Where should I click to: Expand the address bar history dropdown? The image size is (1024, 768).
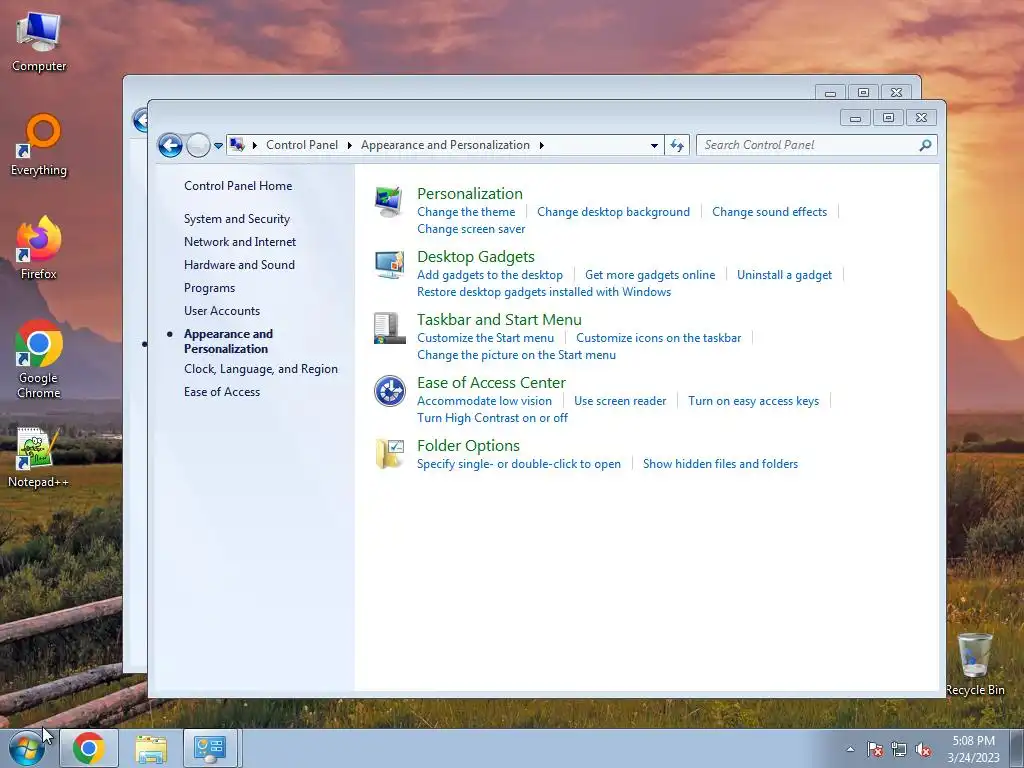[654, 146]
